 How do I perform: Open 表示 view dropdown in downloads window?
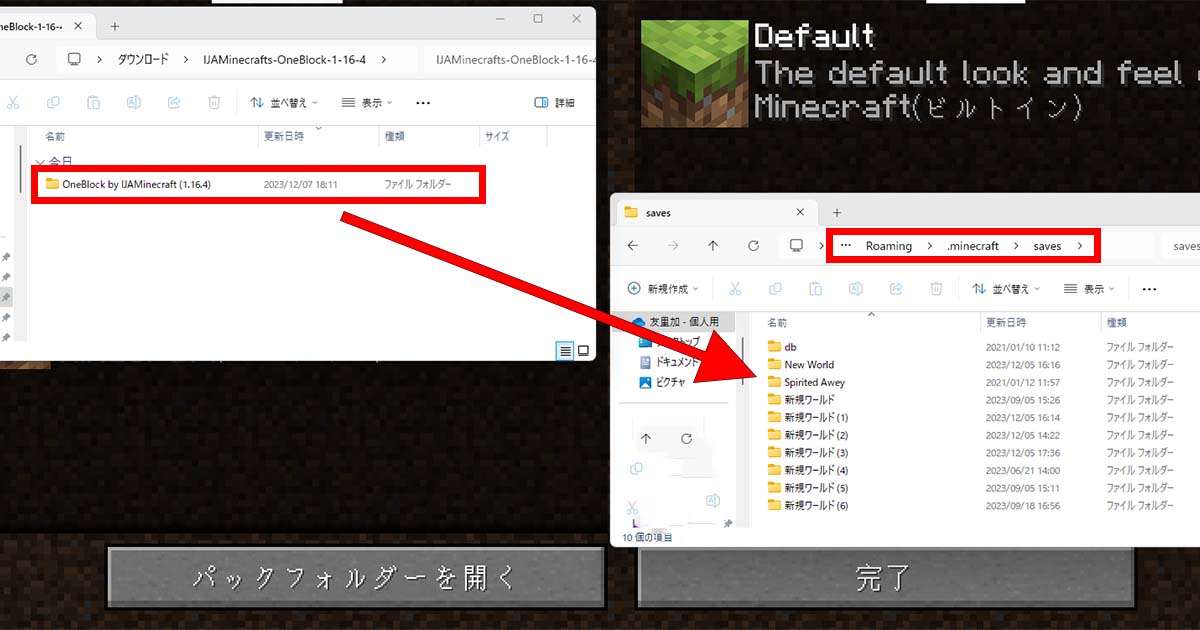[367, 102]
